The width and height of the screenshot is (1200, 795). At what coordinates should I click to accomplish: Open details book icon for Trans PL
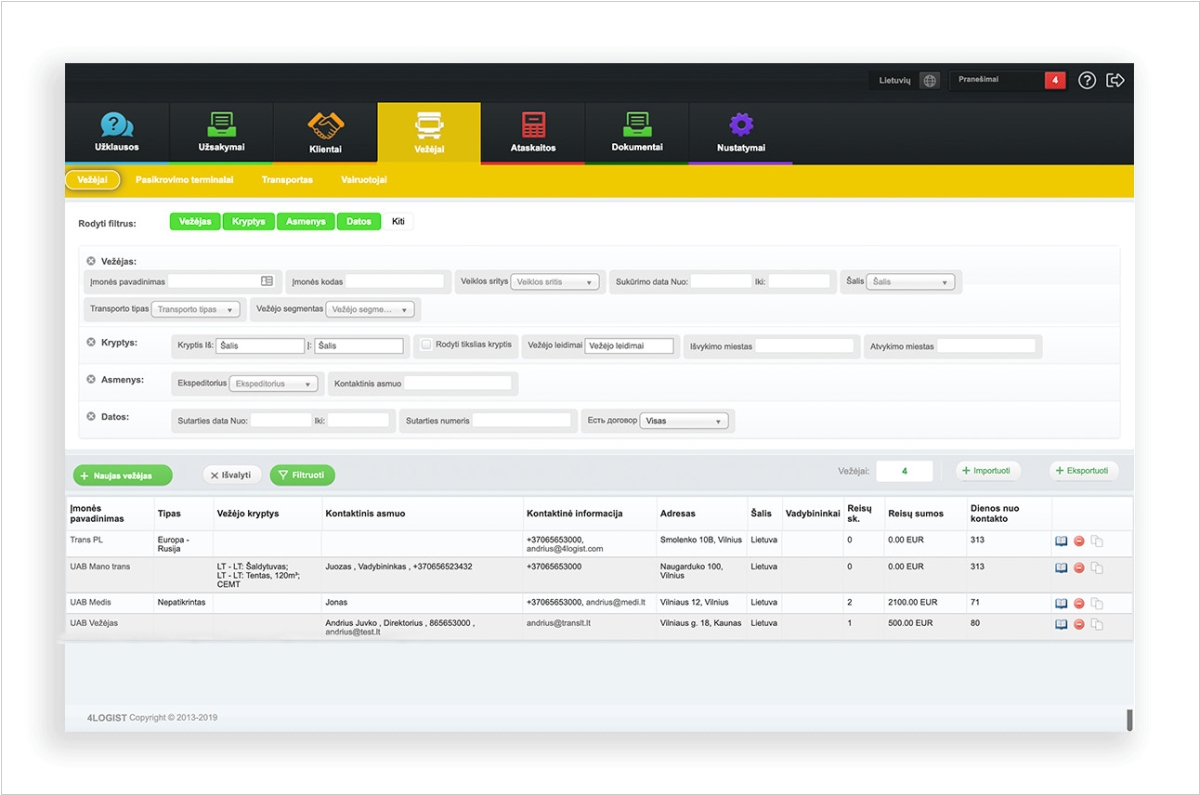[1061, 541]
